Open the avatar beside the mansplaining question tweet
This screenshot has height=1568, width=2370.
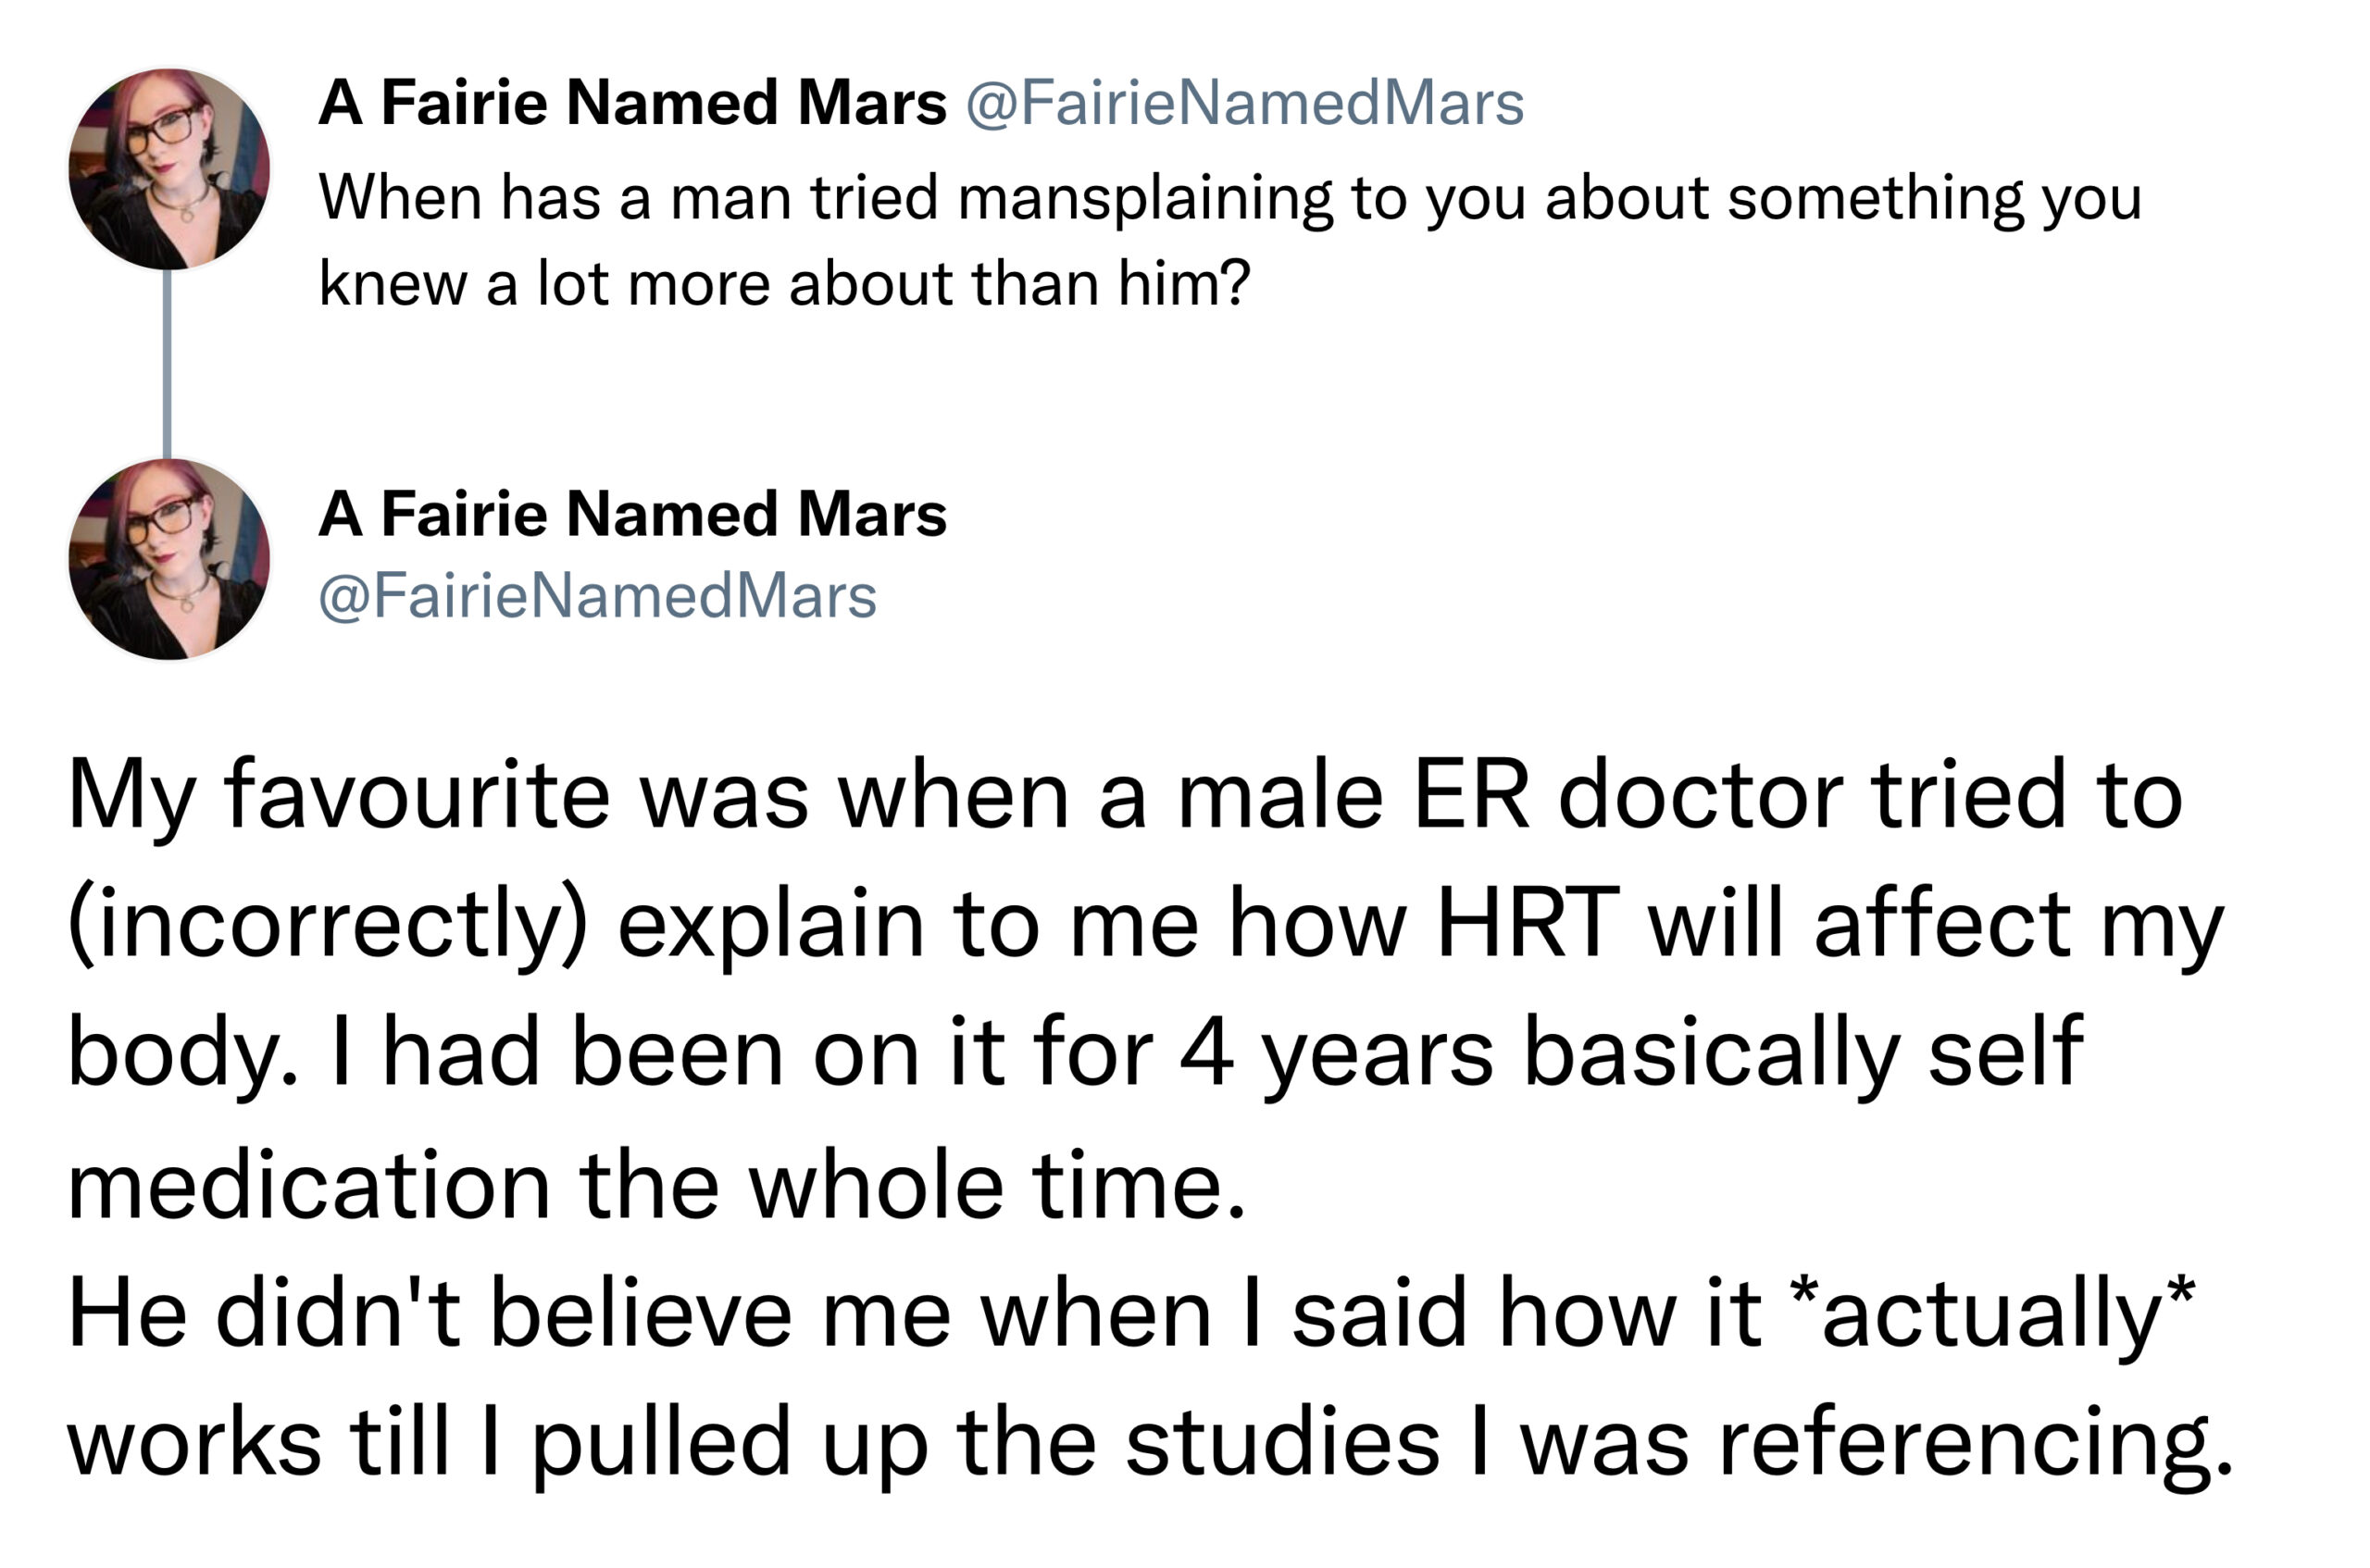click(x=169, y=169)
